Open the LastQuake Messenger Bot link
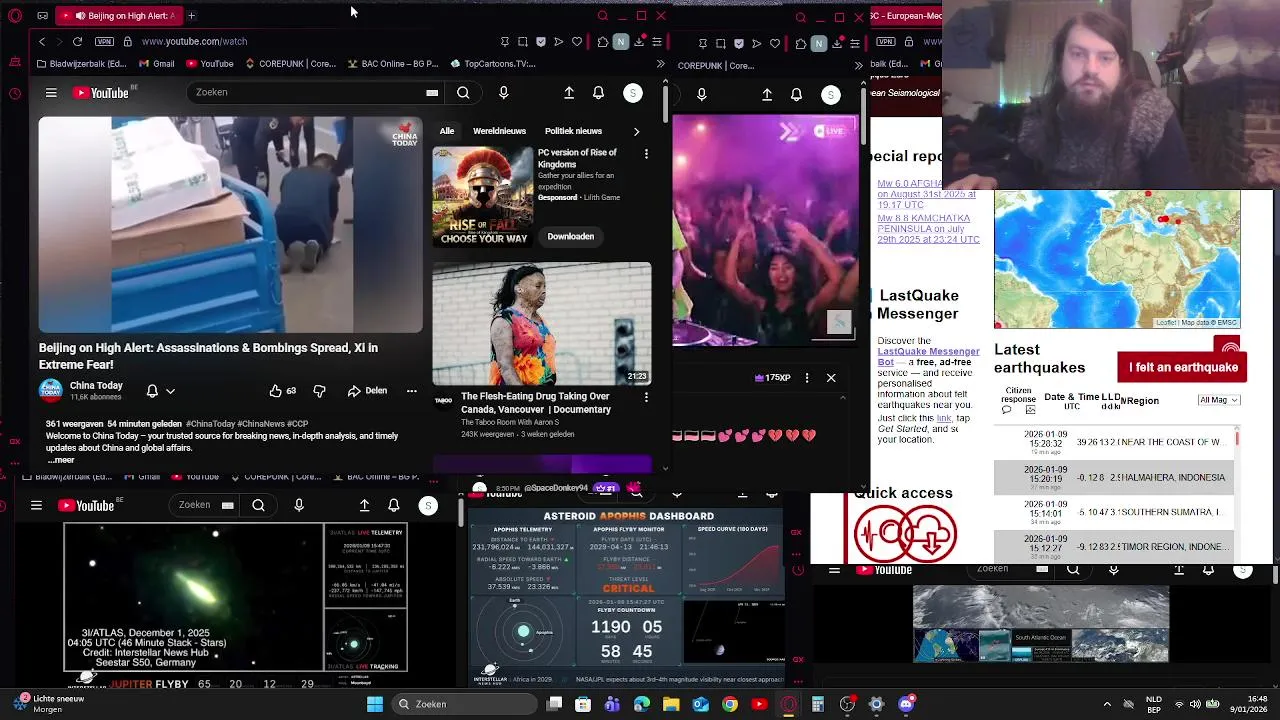The image size is (1280, 720). coord(928,357)
